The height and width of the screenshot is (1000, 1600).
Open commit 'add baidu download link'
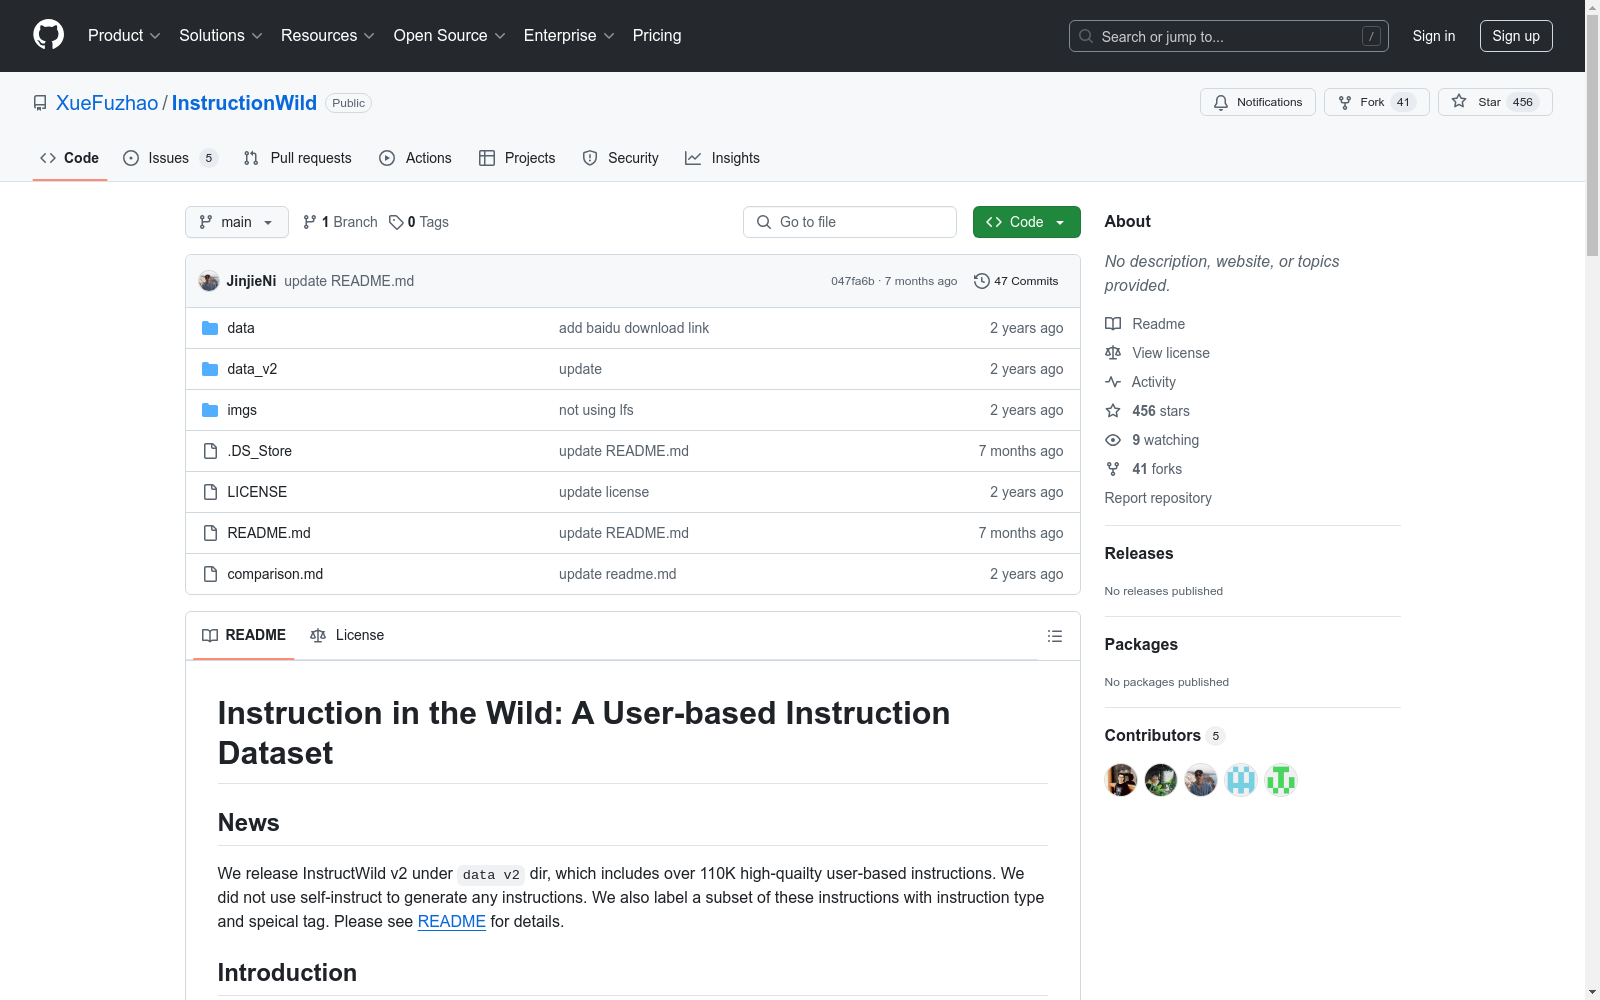click(x=634, y=328)
